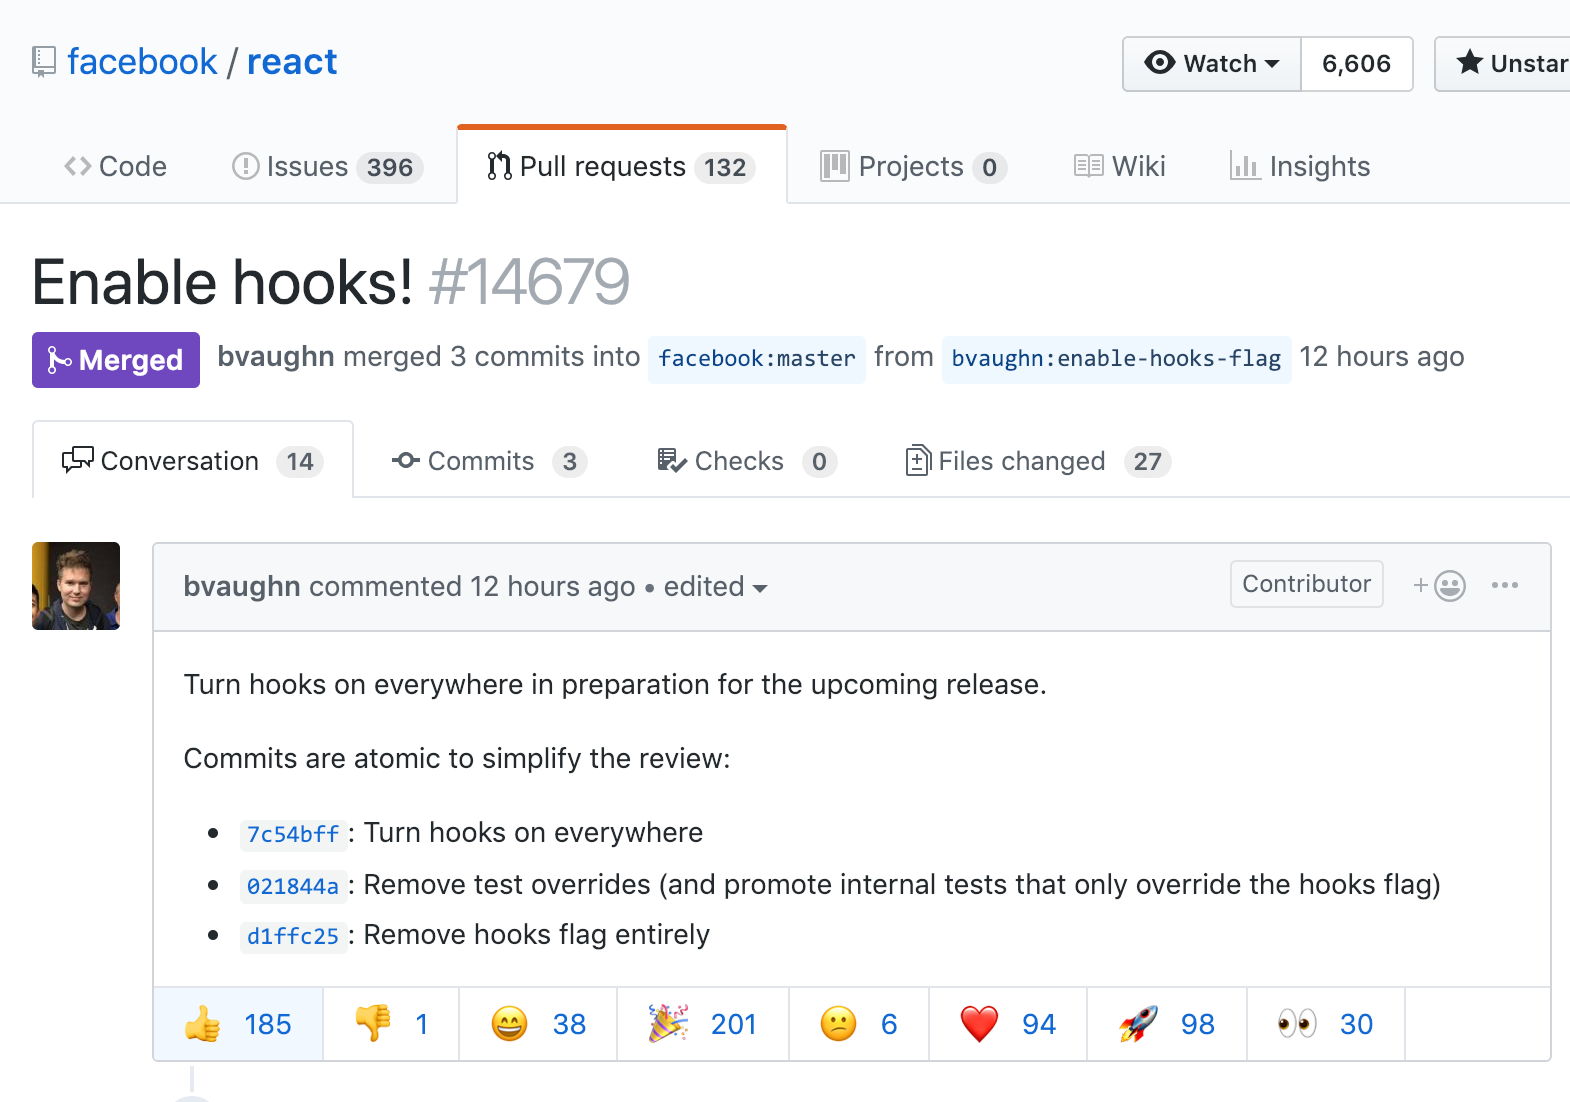Screen dimensions: 1570x1102
Task: Open the Insights tab
Action: coord(1300,166)
